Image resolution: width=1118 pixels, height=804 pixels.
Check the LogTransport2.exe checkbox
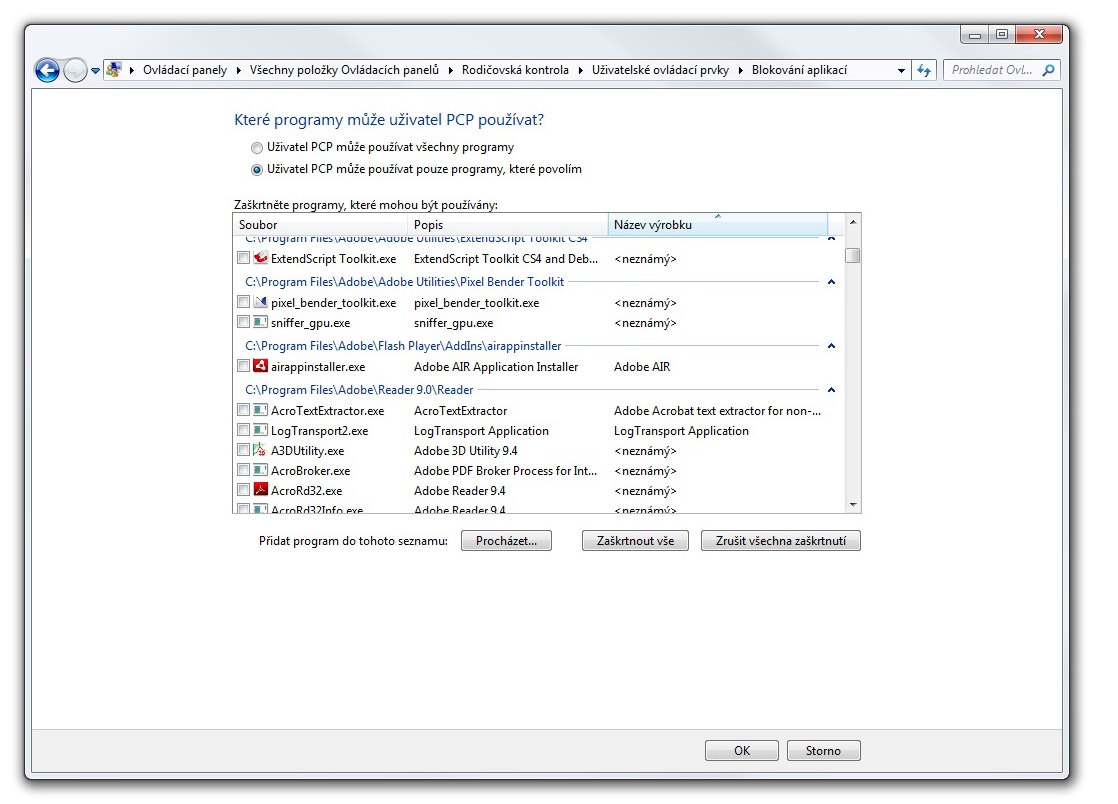tap(243, 431)
